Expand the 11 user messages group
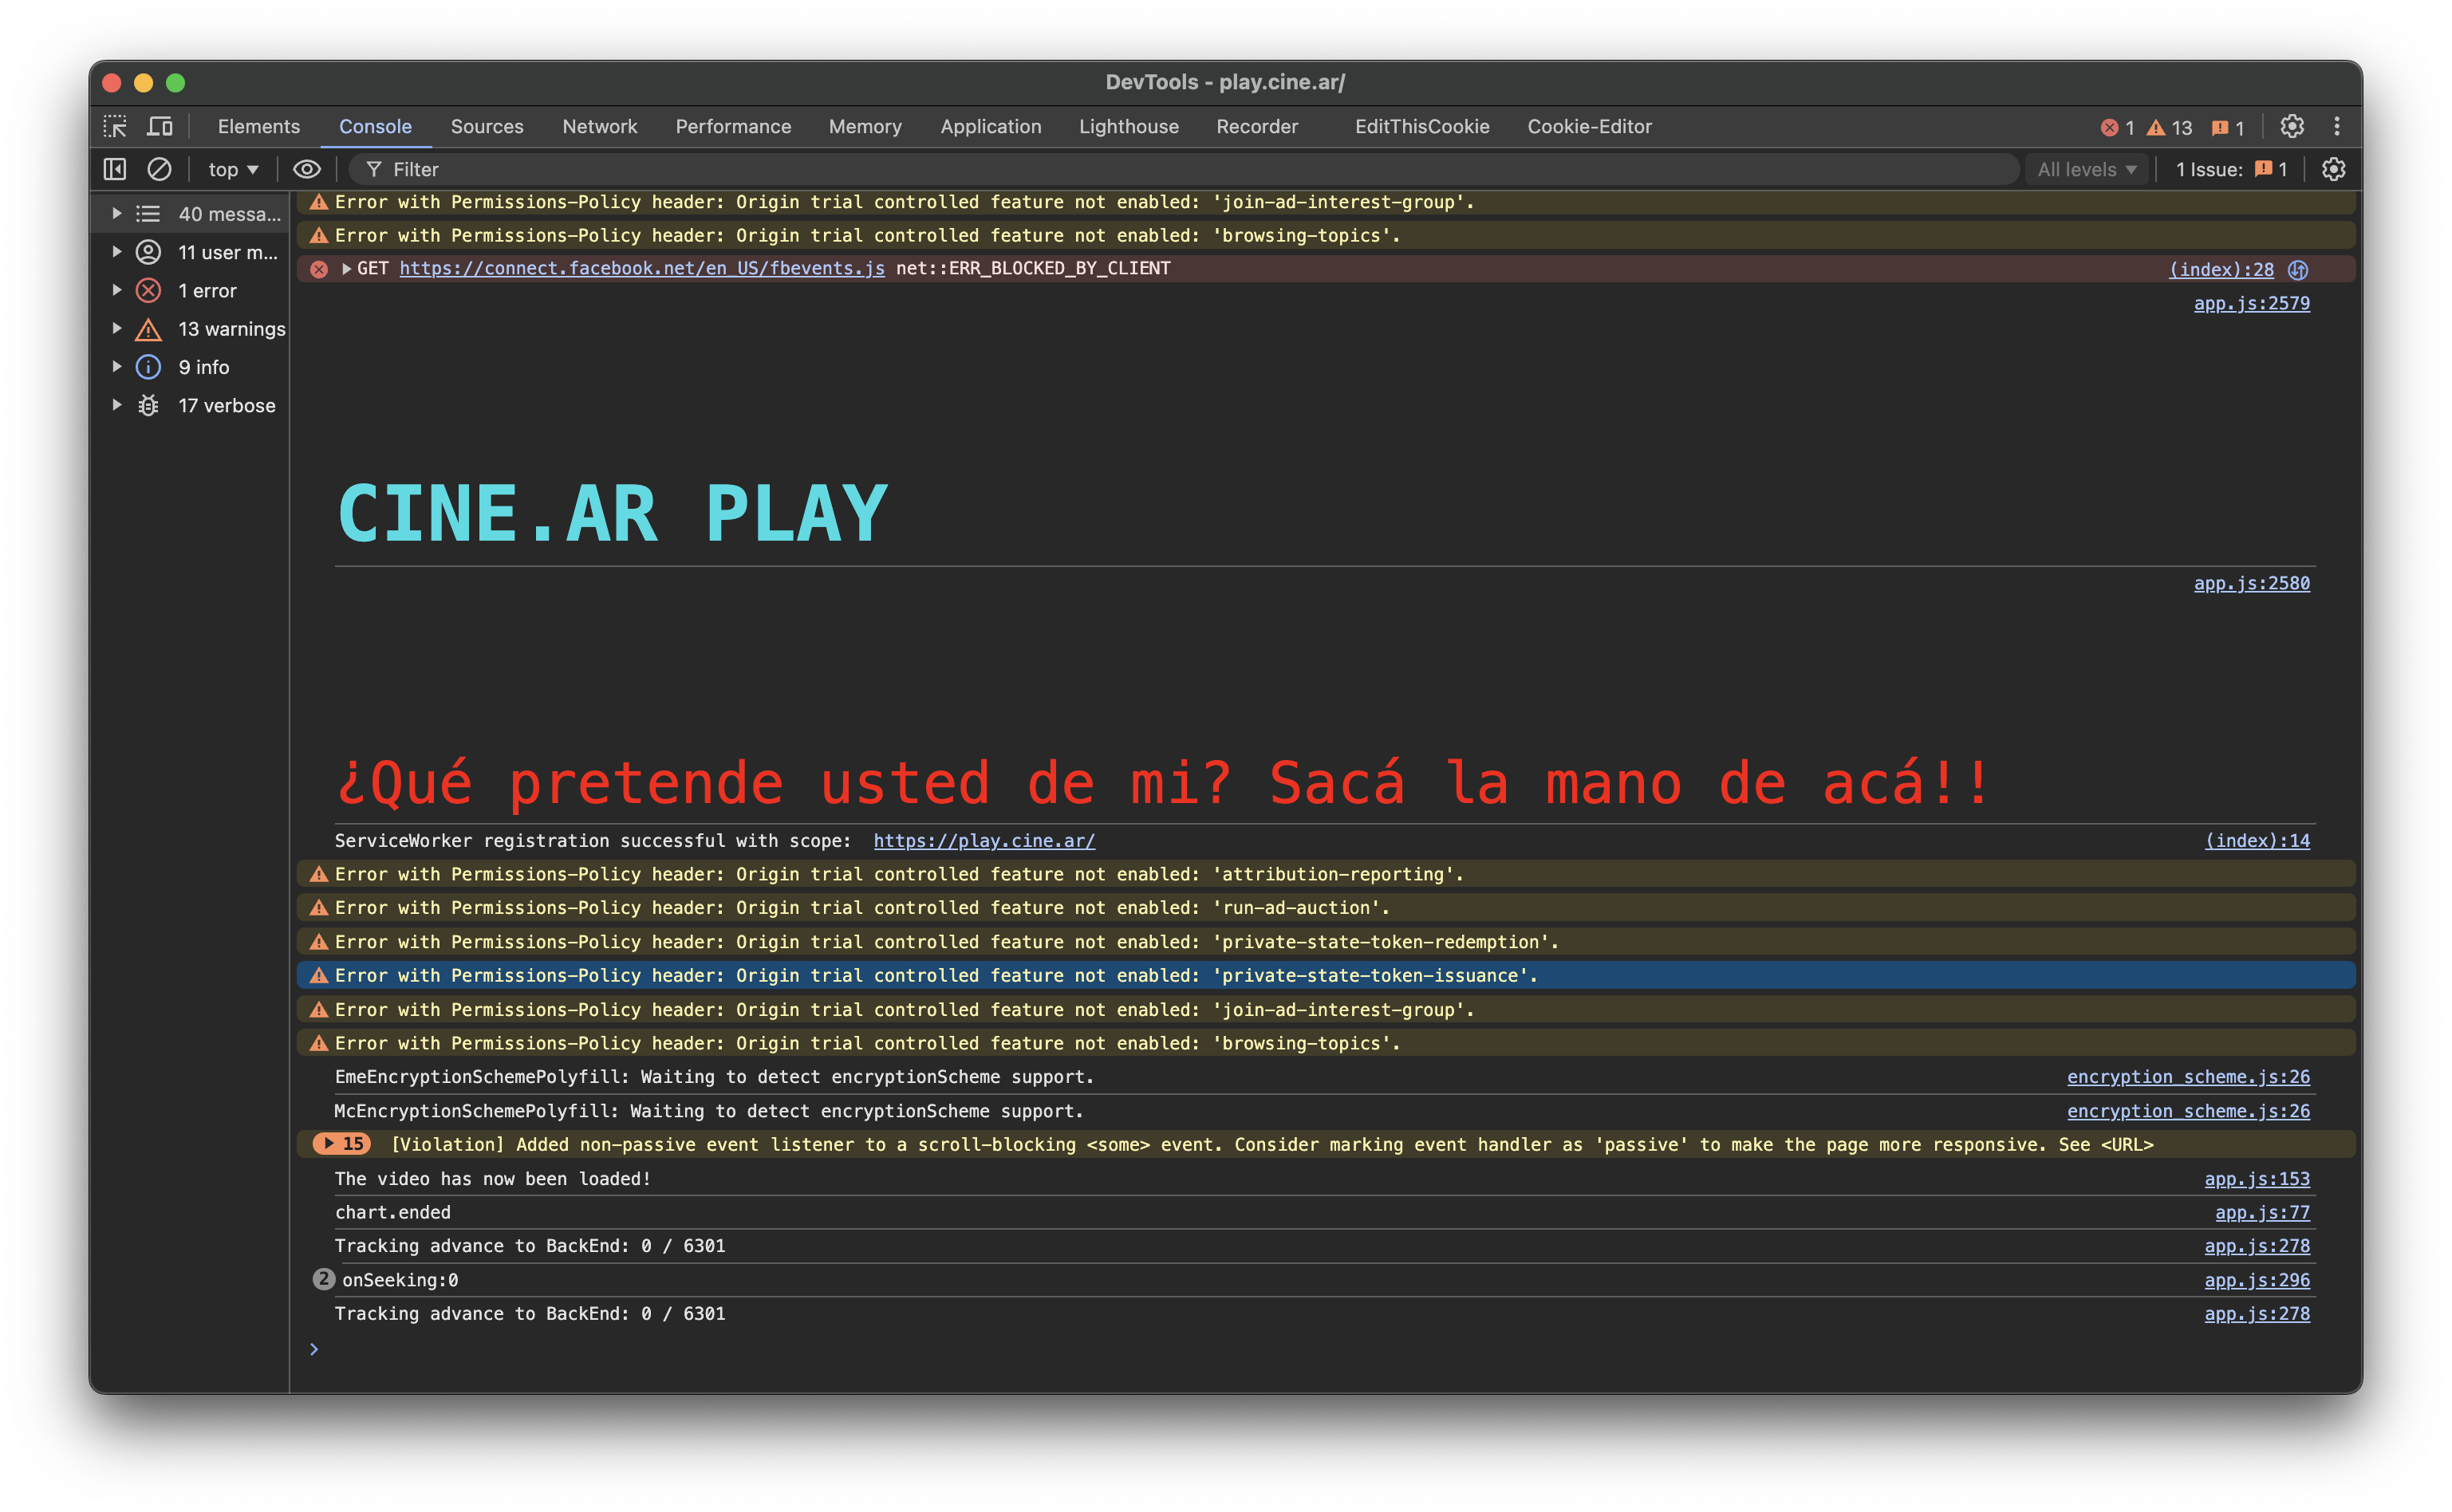 (x=117, y=252)
